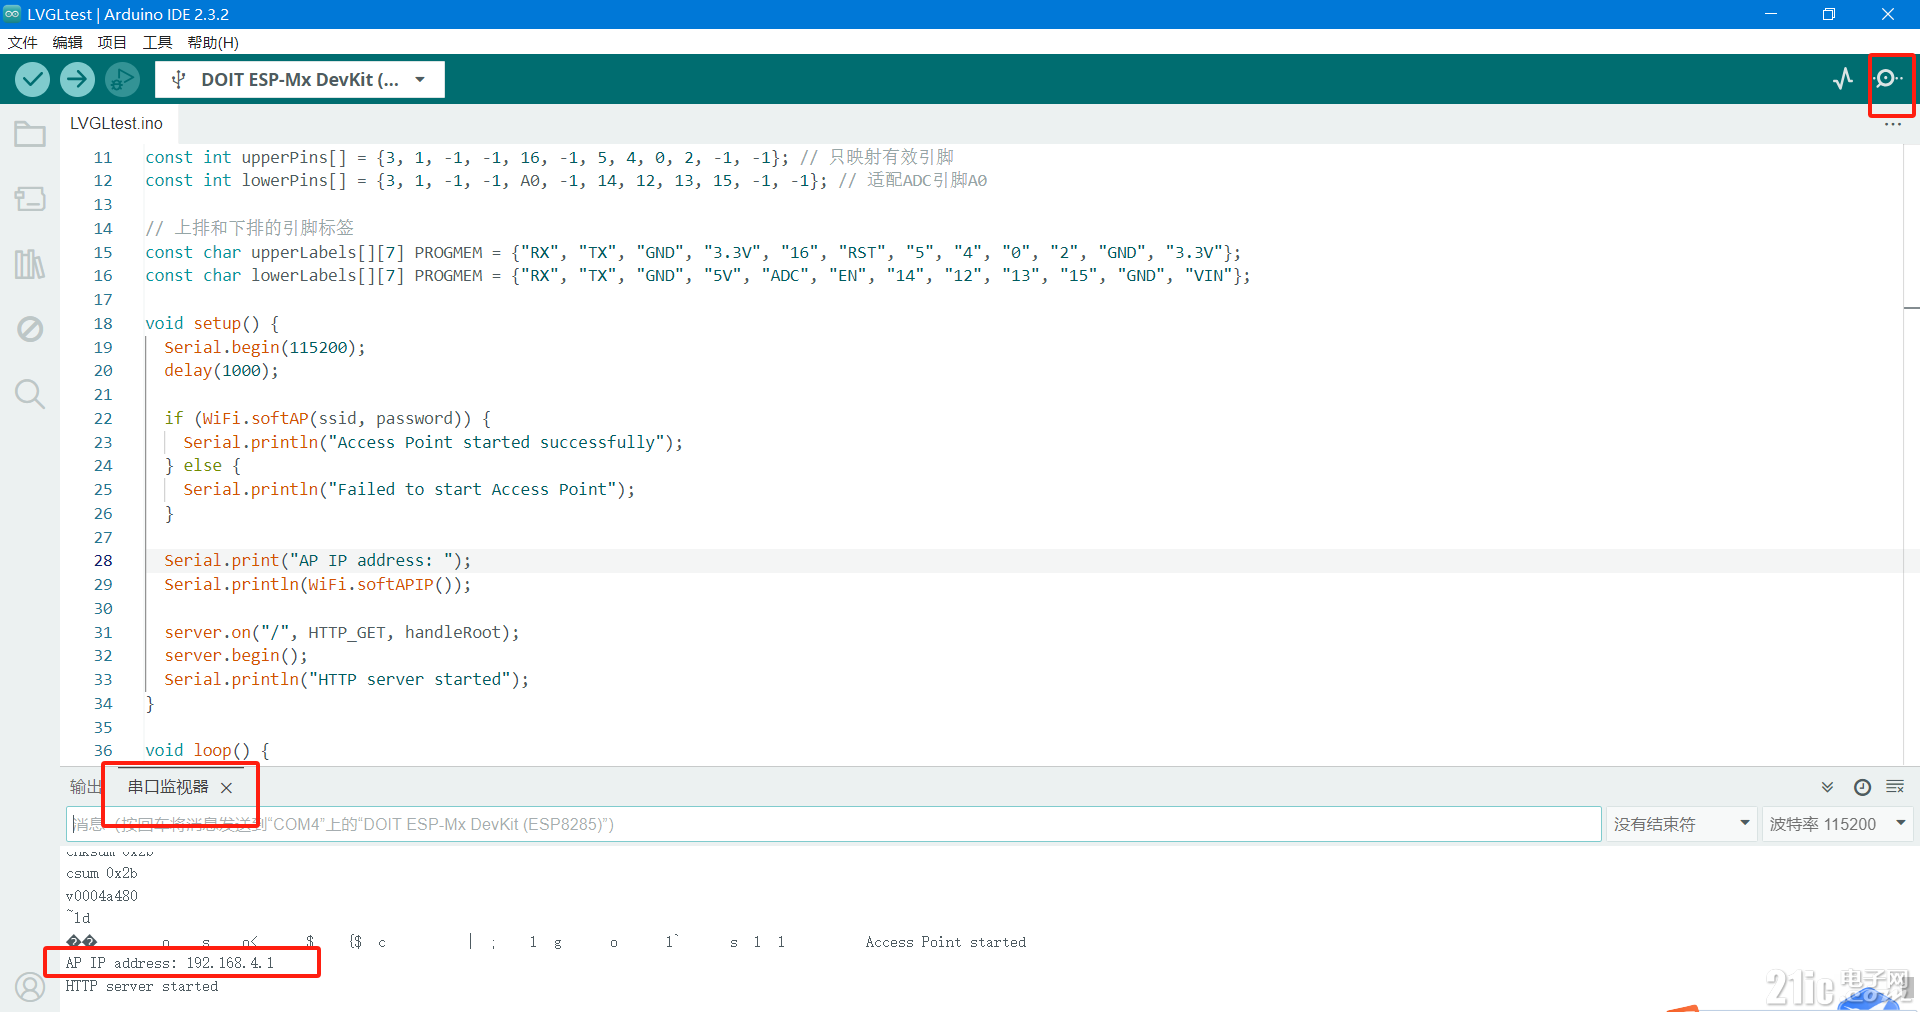Viewport: 1920px width, 1012px height.
Task: Open the editor tab ellipsis menu
Action: tap(1893, 125)
